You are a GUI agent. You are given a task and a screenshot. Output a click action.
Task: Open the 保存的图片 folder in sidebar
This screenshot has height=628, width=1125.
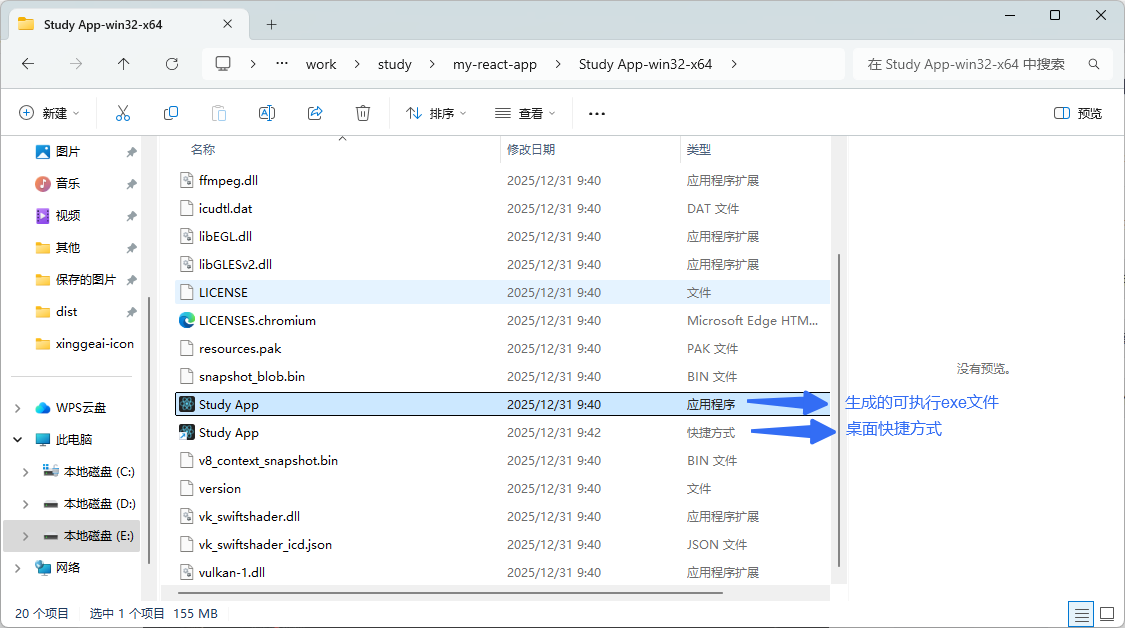tap(75, 279)
